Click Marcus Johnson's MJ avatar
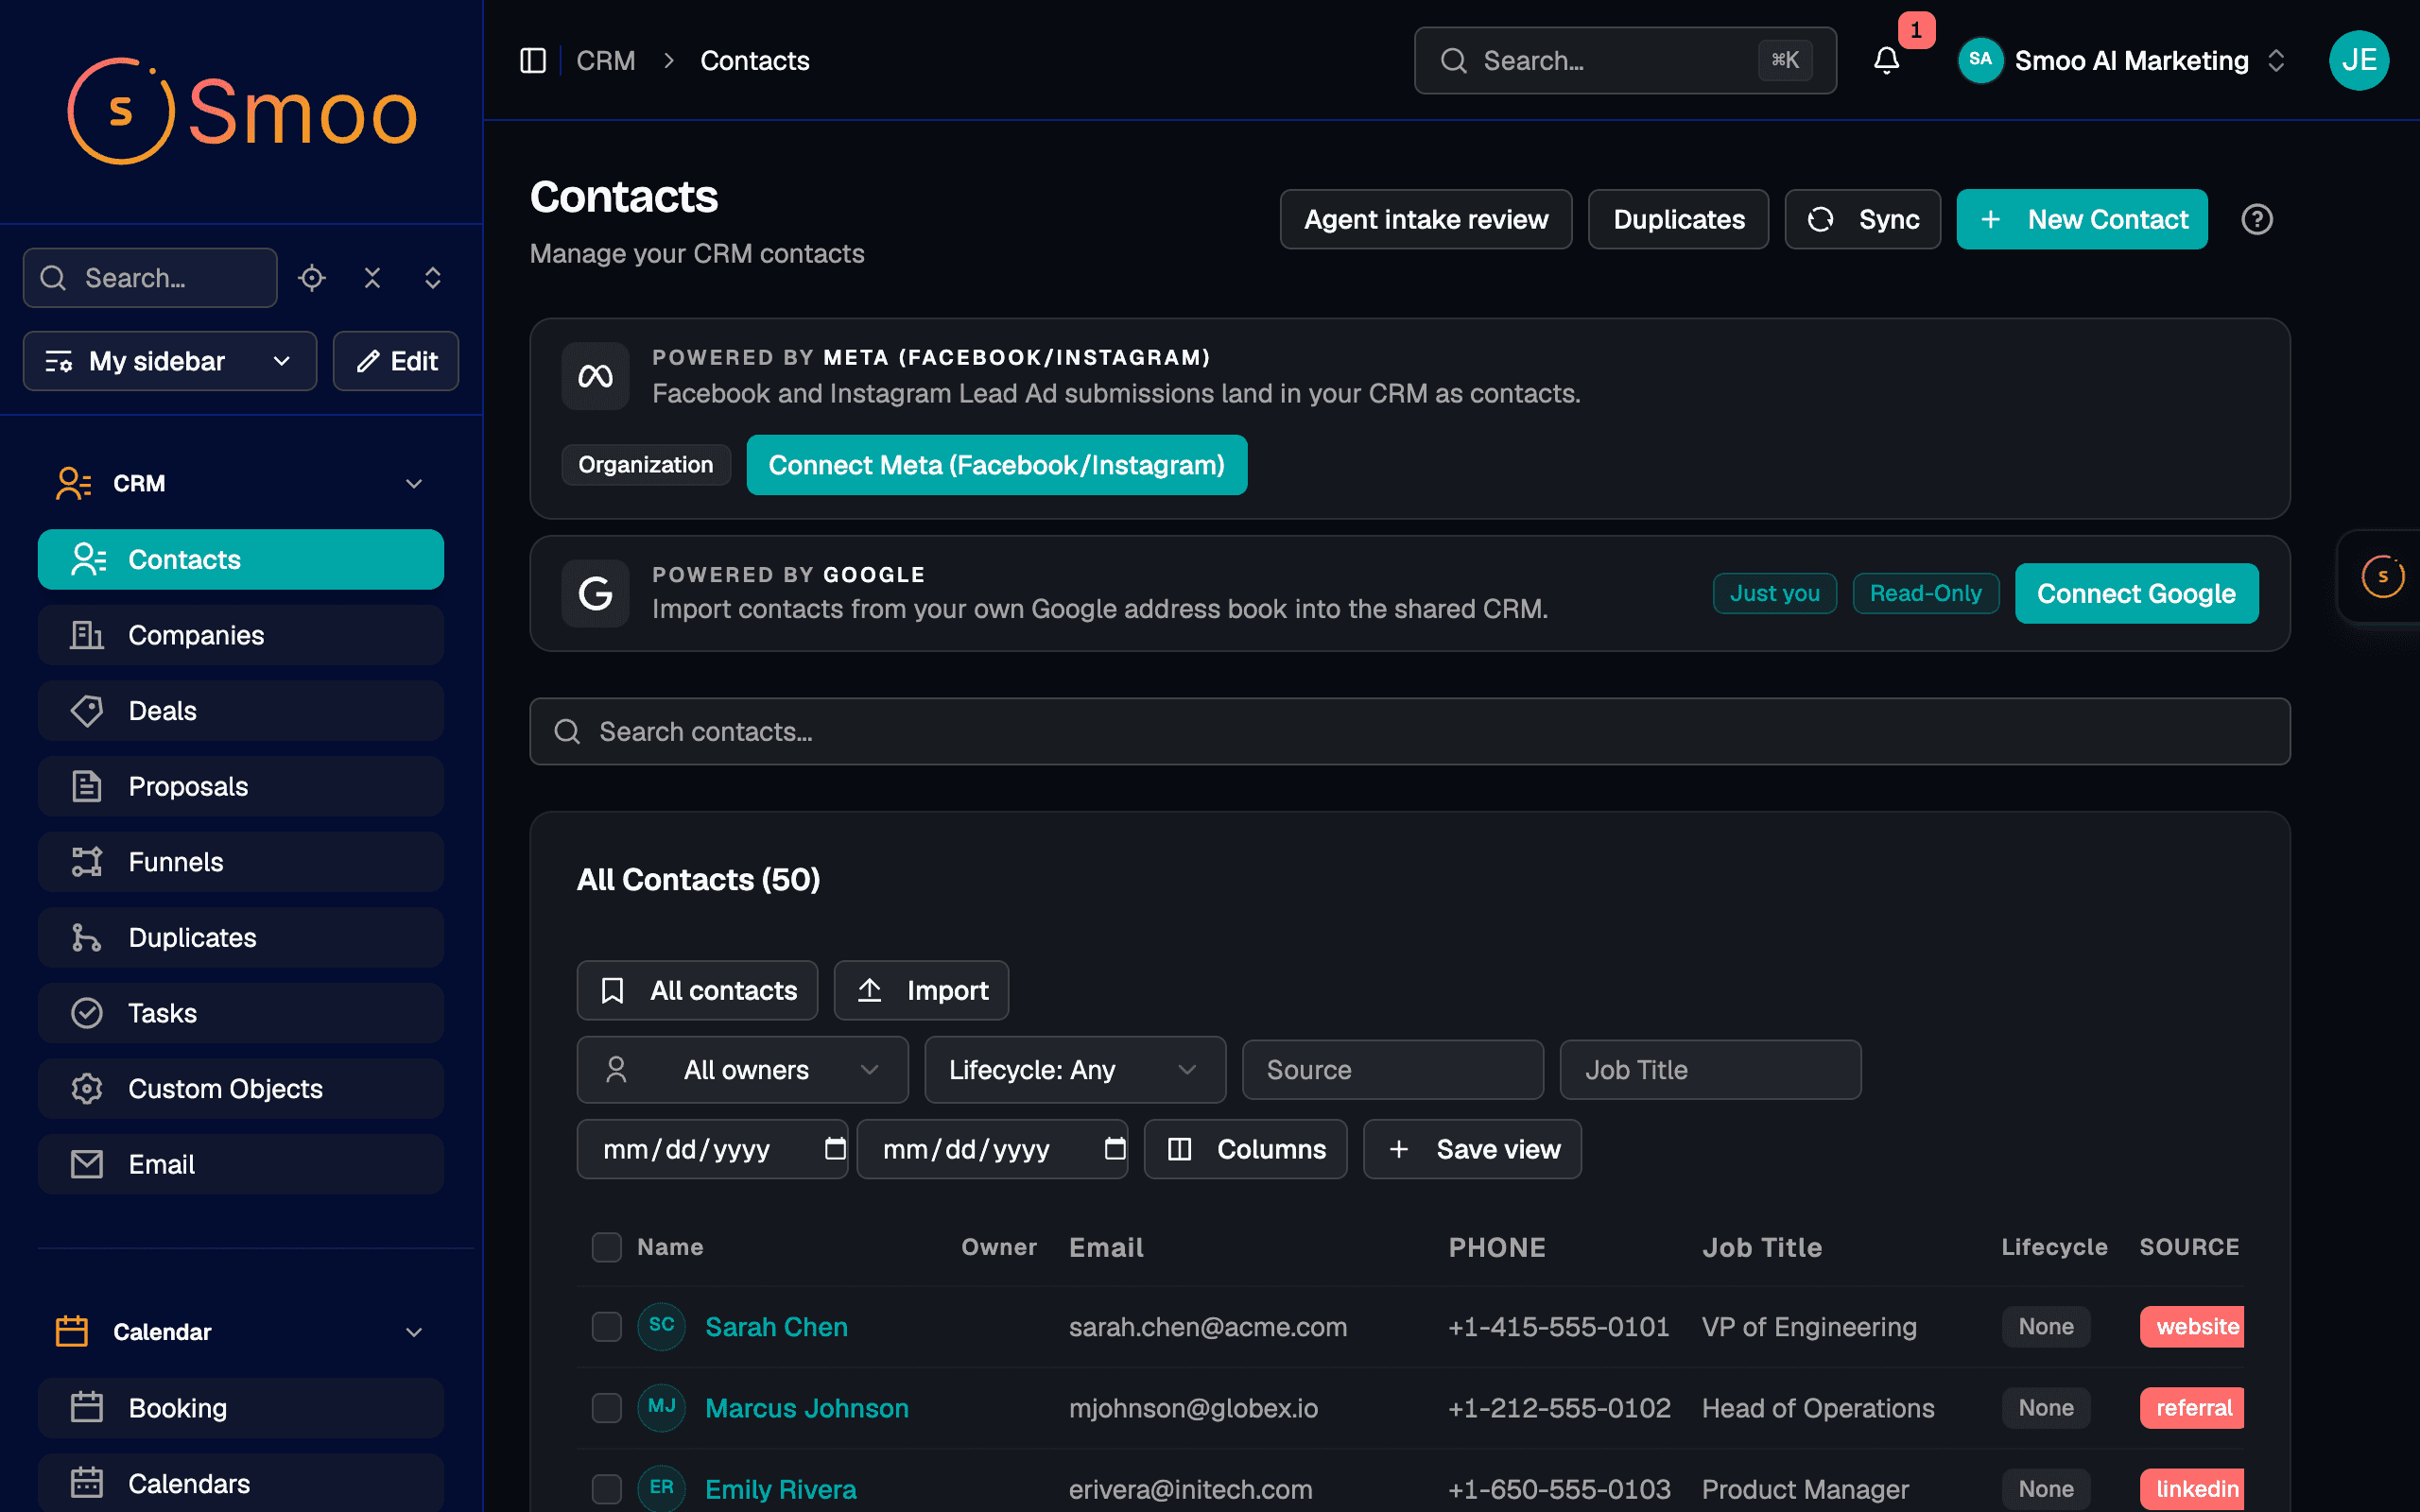 click(x=661, y=1407)
